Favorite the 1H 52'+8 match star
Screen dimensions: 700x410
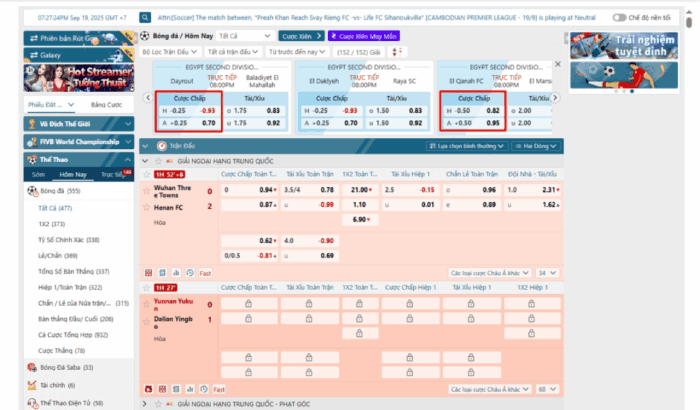(146, 174)
